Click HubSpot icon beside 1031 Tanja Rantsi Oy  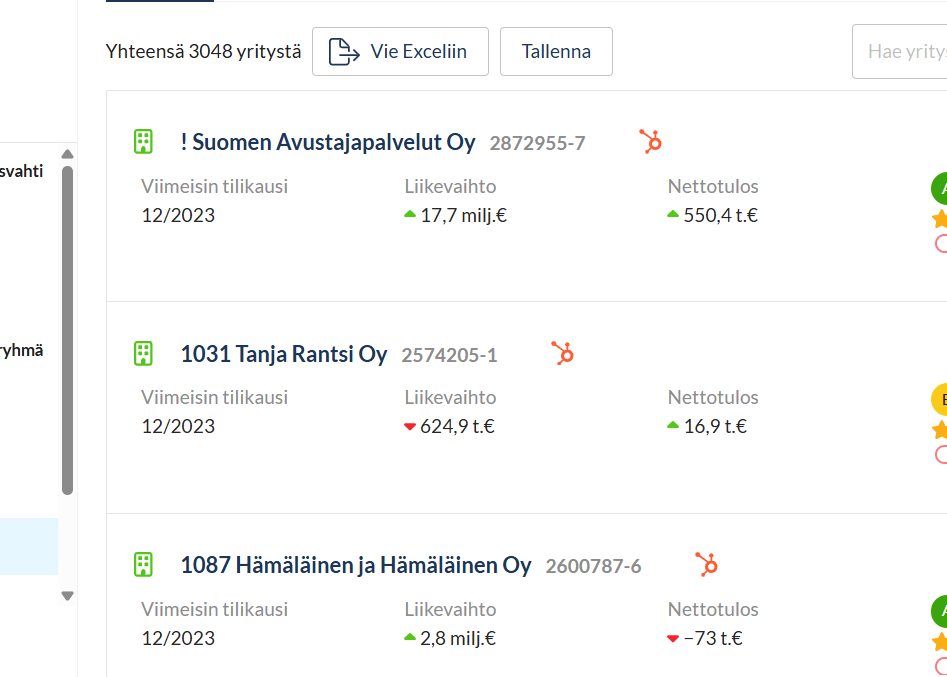tap(563, 353)
